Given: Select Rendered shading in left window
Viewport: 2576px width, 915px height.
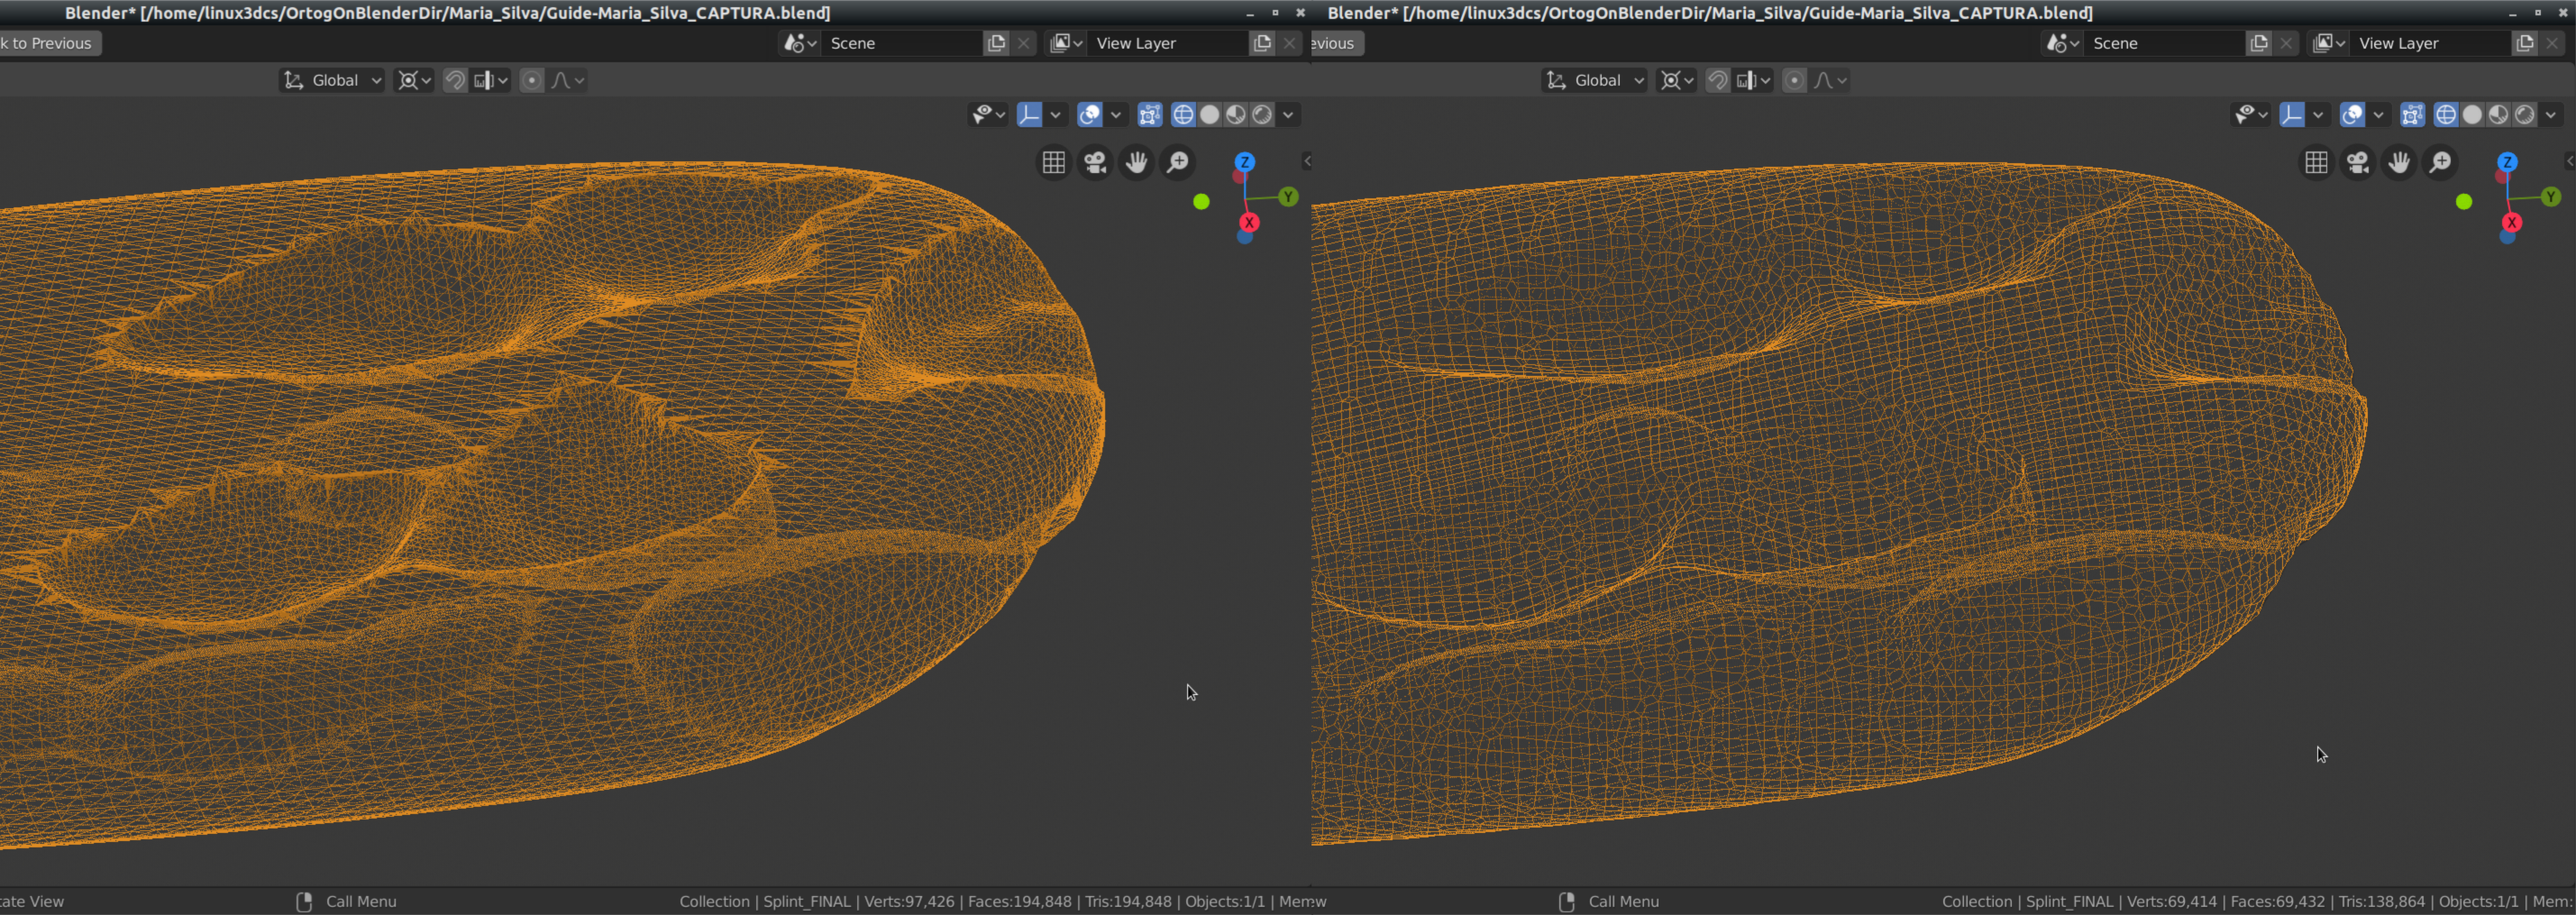Looking at the screenshot, I should coord(1262,115).
